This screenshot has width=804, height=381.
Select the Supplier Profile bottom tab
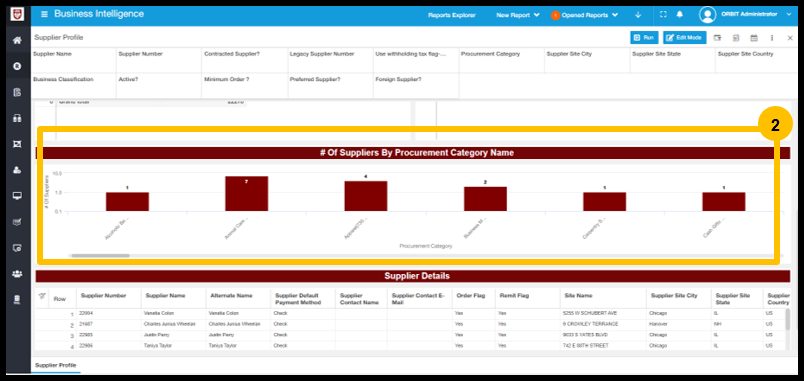55,365
